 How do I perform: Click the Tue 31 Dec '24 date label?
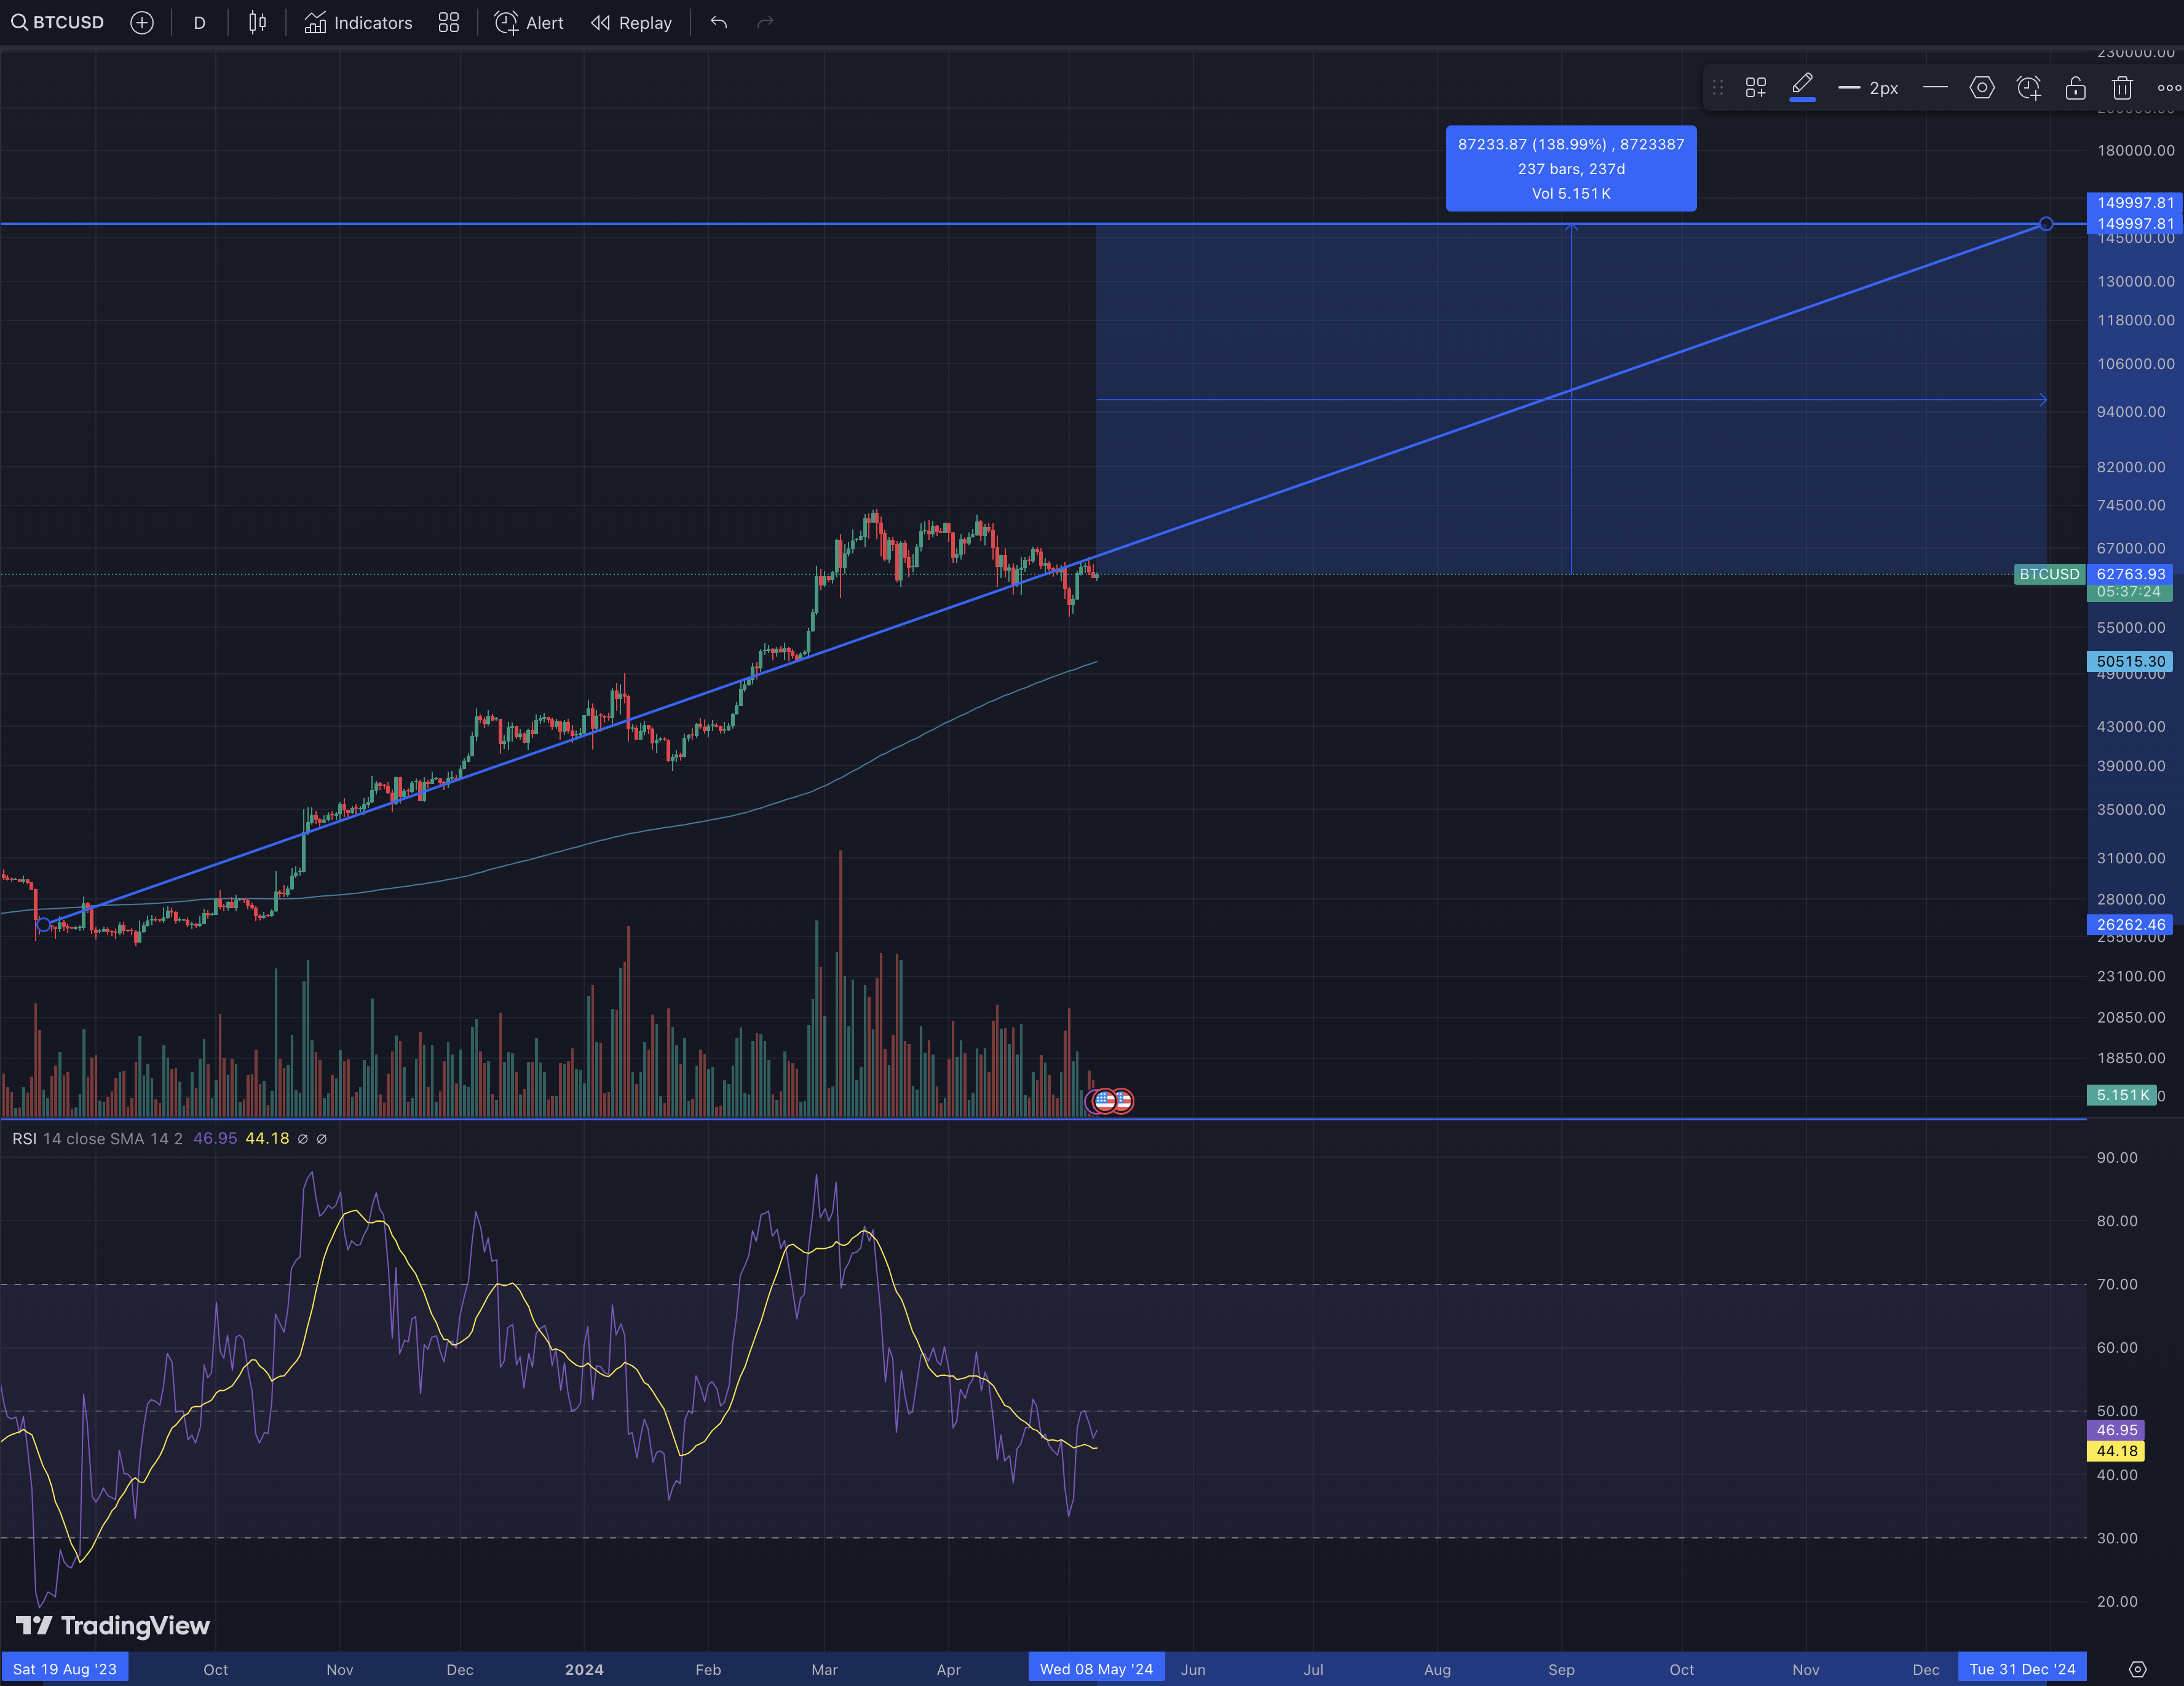2022,1669
